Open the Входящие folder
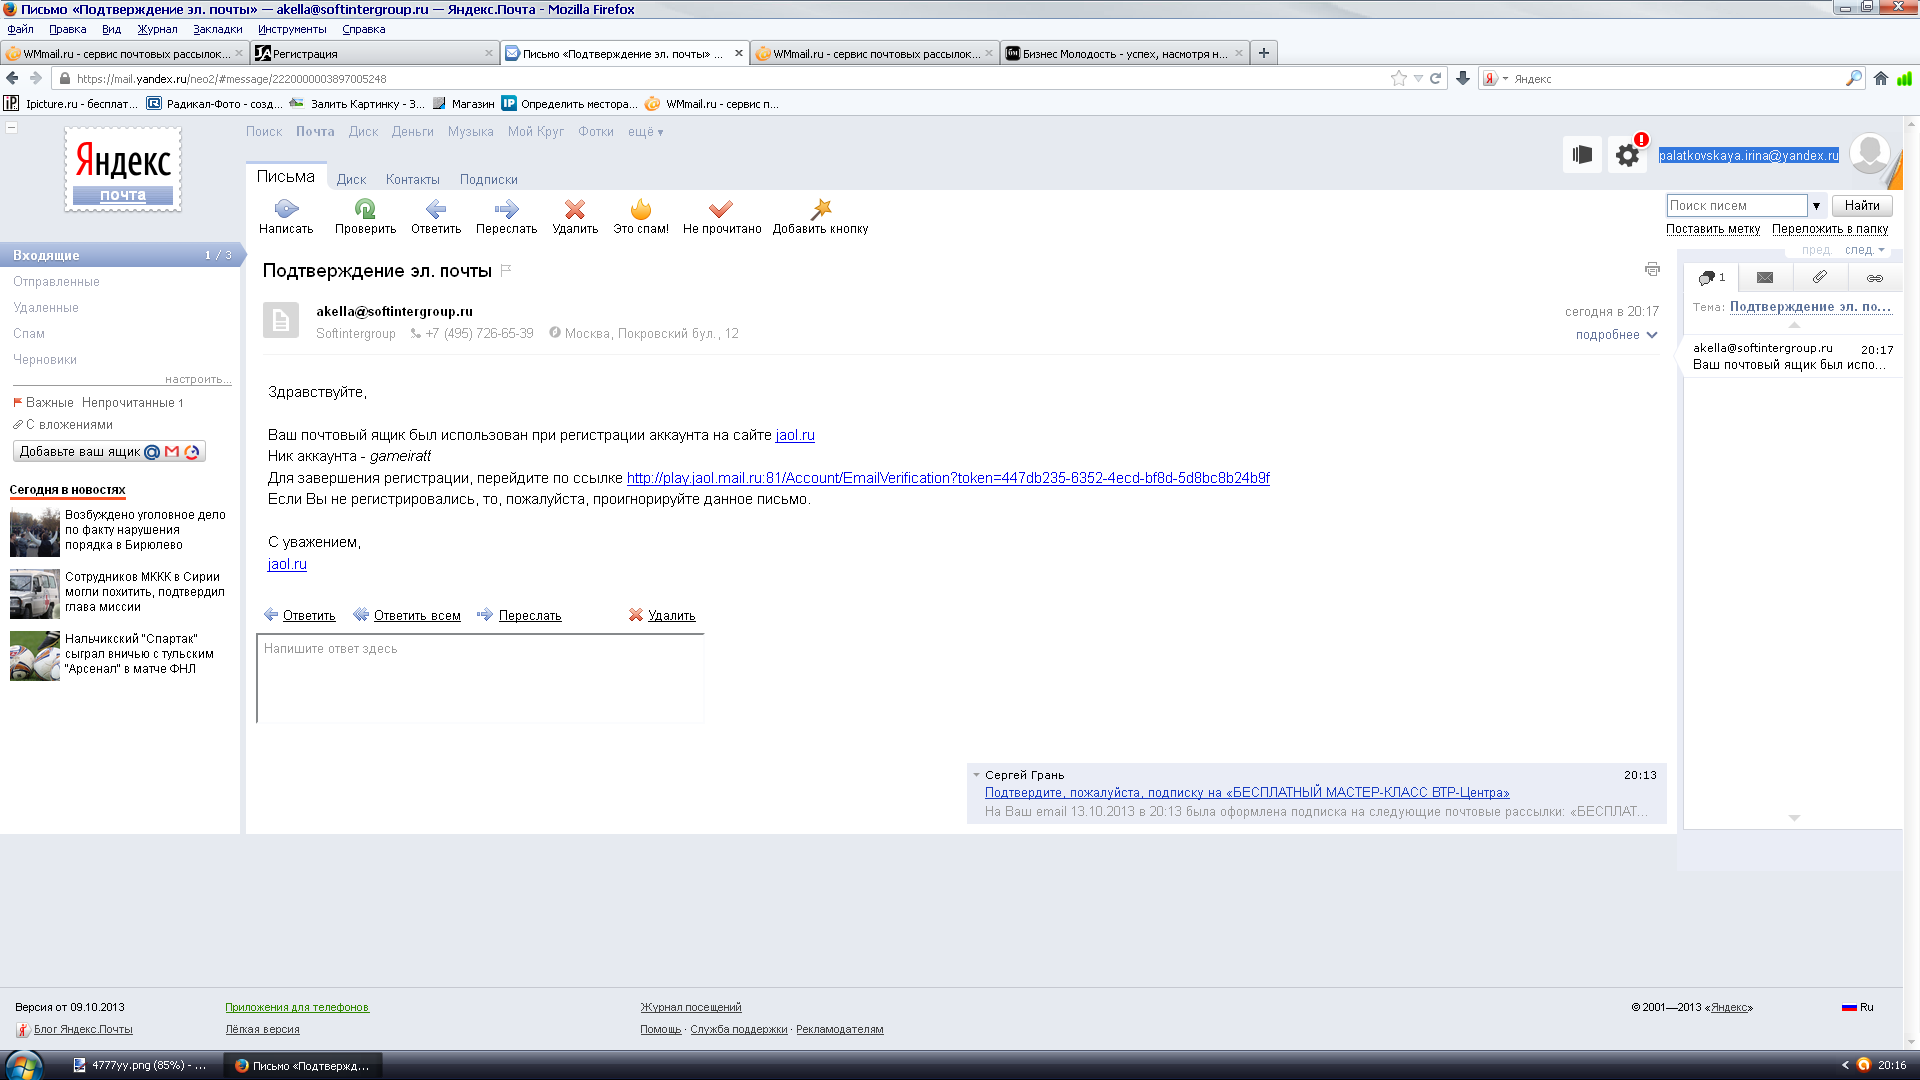Viewport: 1920px width, 1080px height. click(120, 255)
